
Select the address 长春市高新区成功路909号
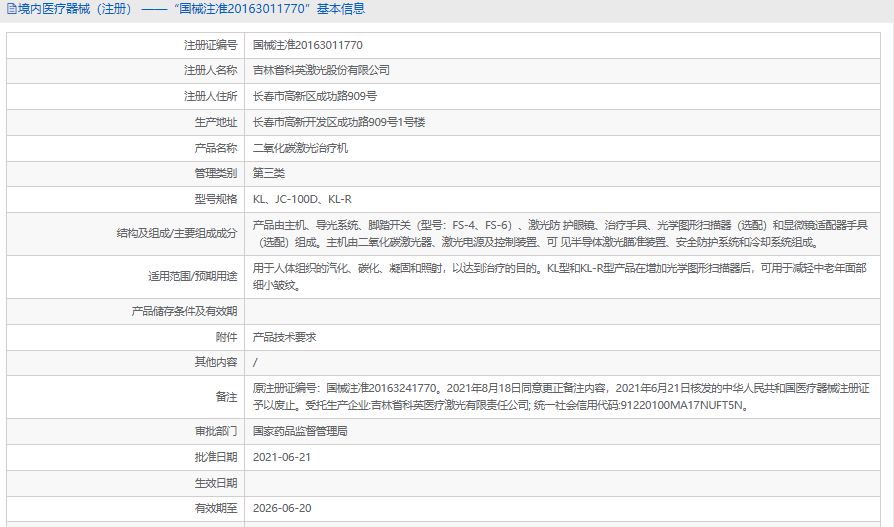point(315,96)
